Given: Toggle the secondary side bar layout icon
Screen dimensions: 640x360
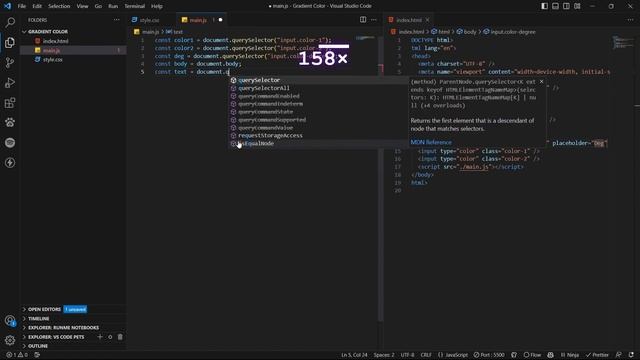Looking at the screenshot, I should tap(566, 6).
